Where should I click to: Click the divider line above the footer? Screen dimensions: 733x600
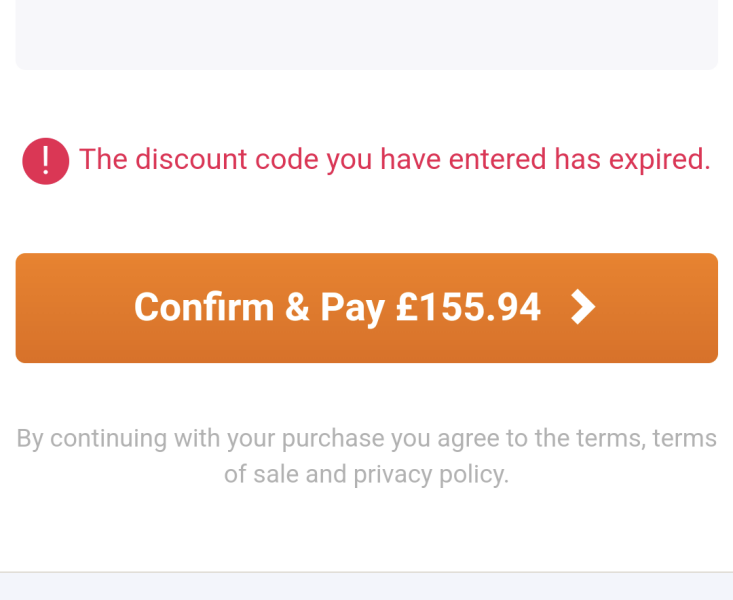pos(366,572)
